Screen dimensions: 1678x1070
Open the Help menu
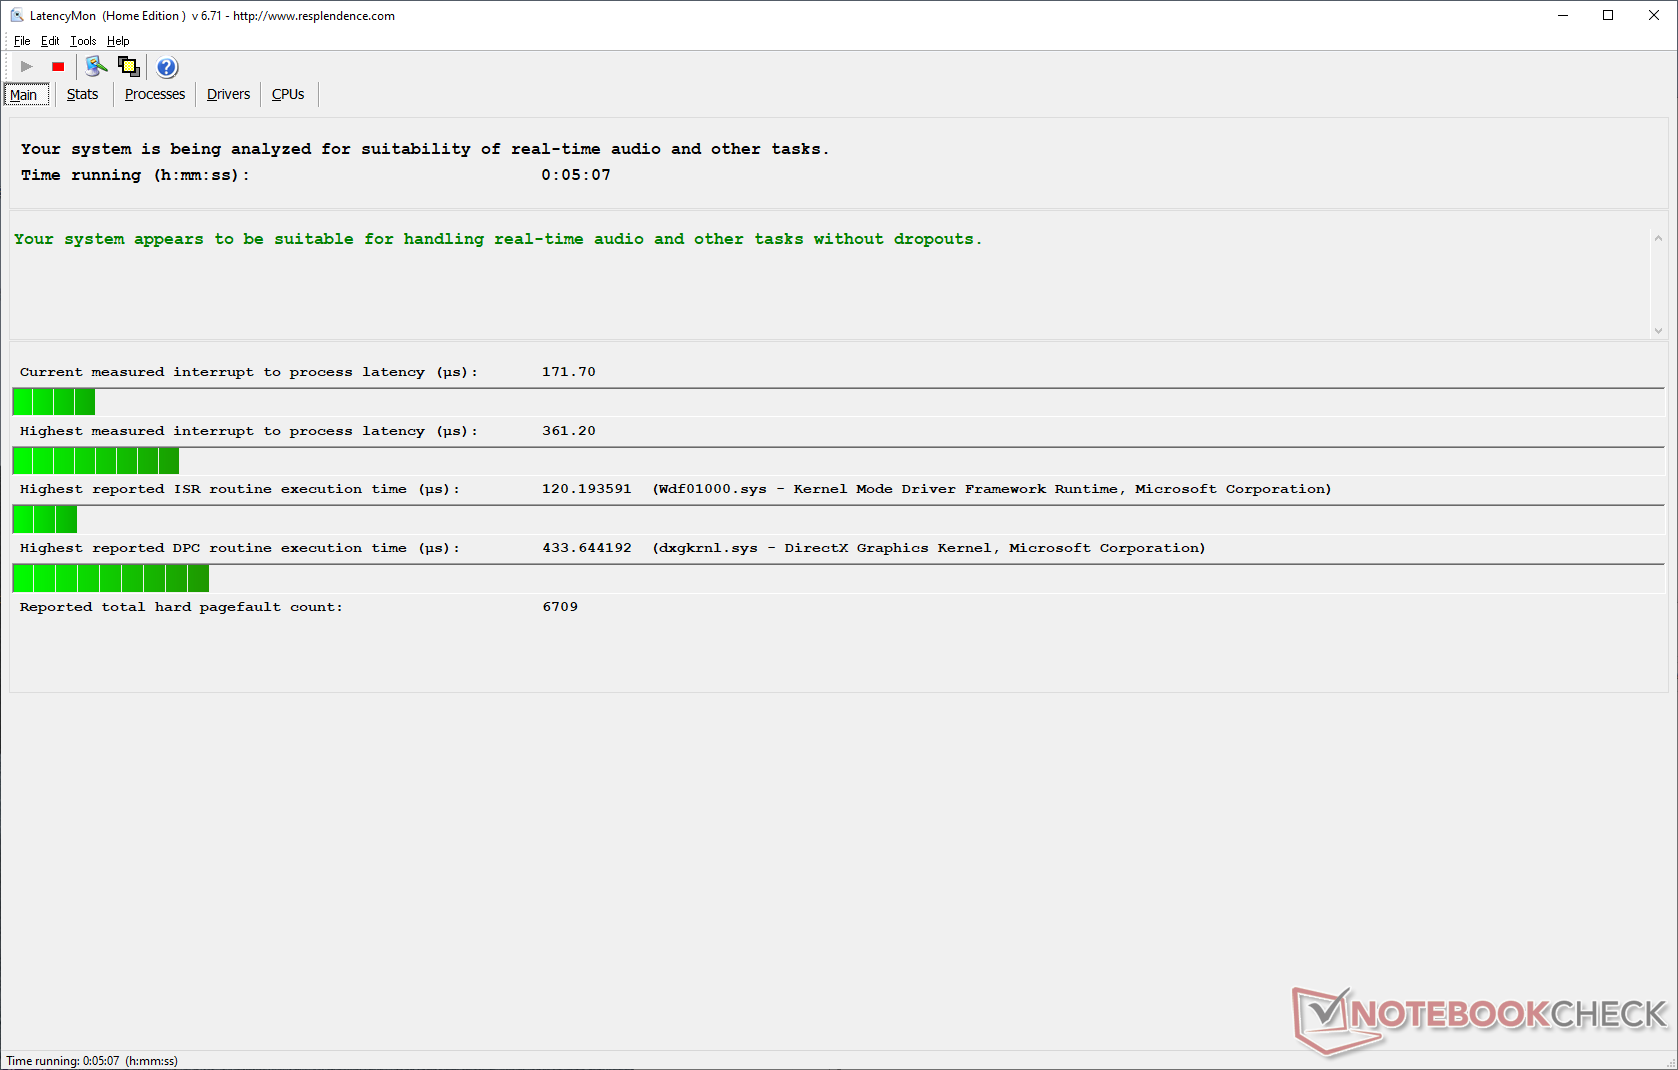point(118,41)
